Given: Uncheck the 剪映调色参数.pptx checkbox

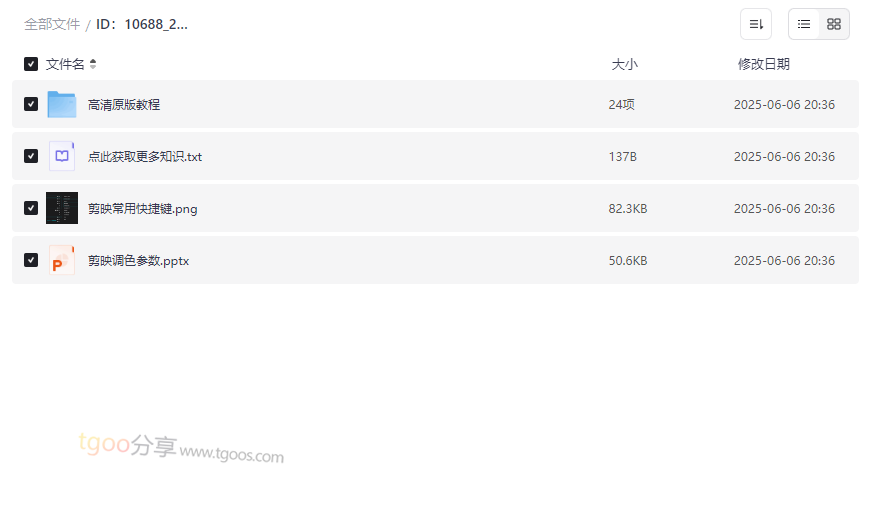Looking at the screenshot, I should (31, 260).
